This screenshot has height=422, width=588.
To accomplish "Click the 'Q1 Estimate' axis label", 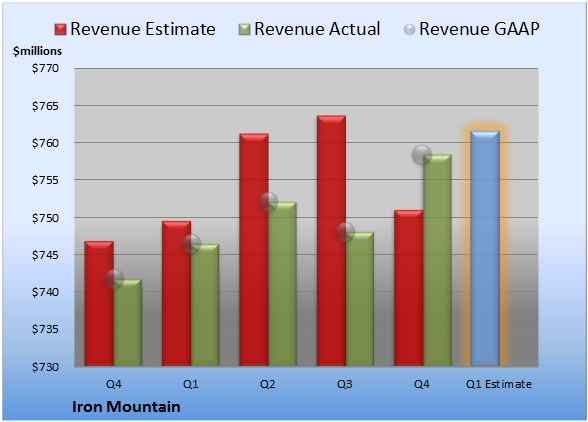I will tap(499, 384).
